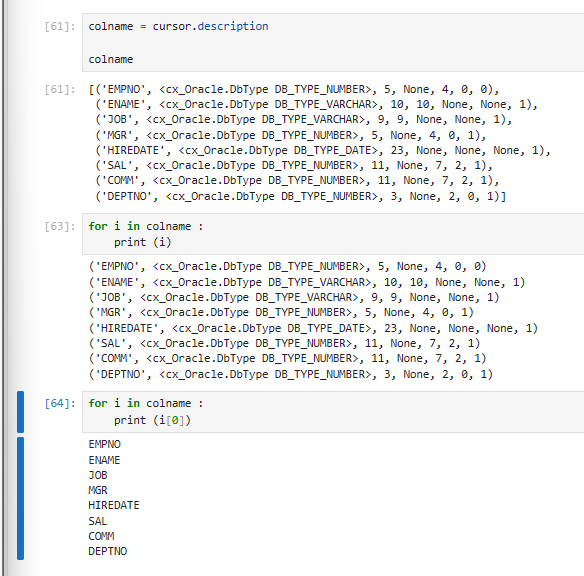This screenshot has height=576, width=584.
Task: Click COMM tuple in output 61 list
Action: click(x=297, y=181)
